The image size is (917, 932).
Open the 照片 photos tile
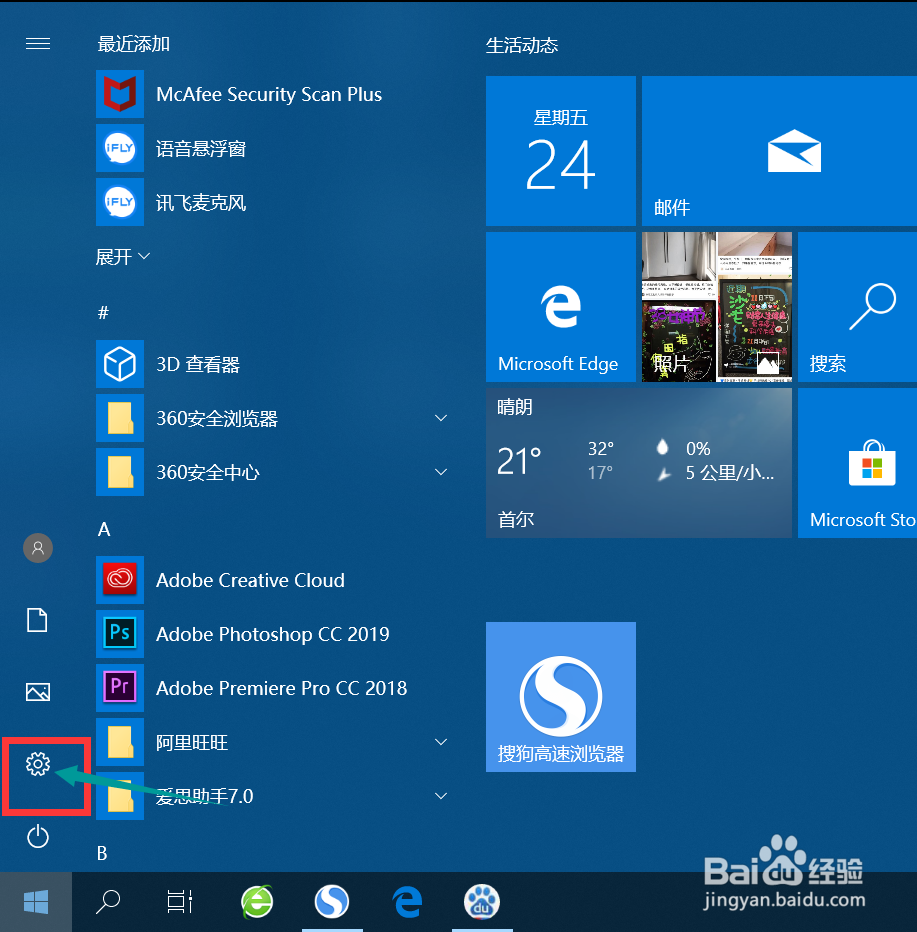pos(717,307)
